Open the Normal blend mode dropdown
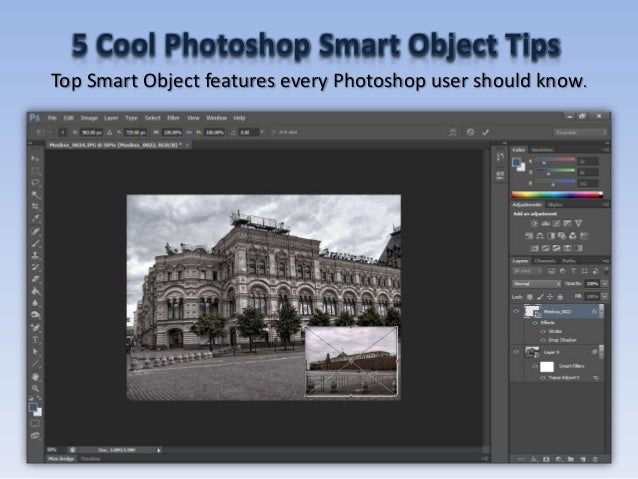This screenshot has height=479, width=638. coord(536,284)
